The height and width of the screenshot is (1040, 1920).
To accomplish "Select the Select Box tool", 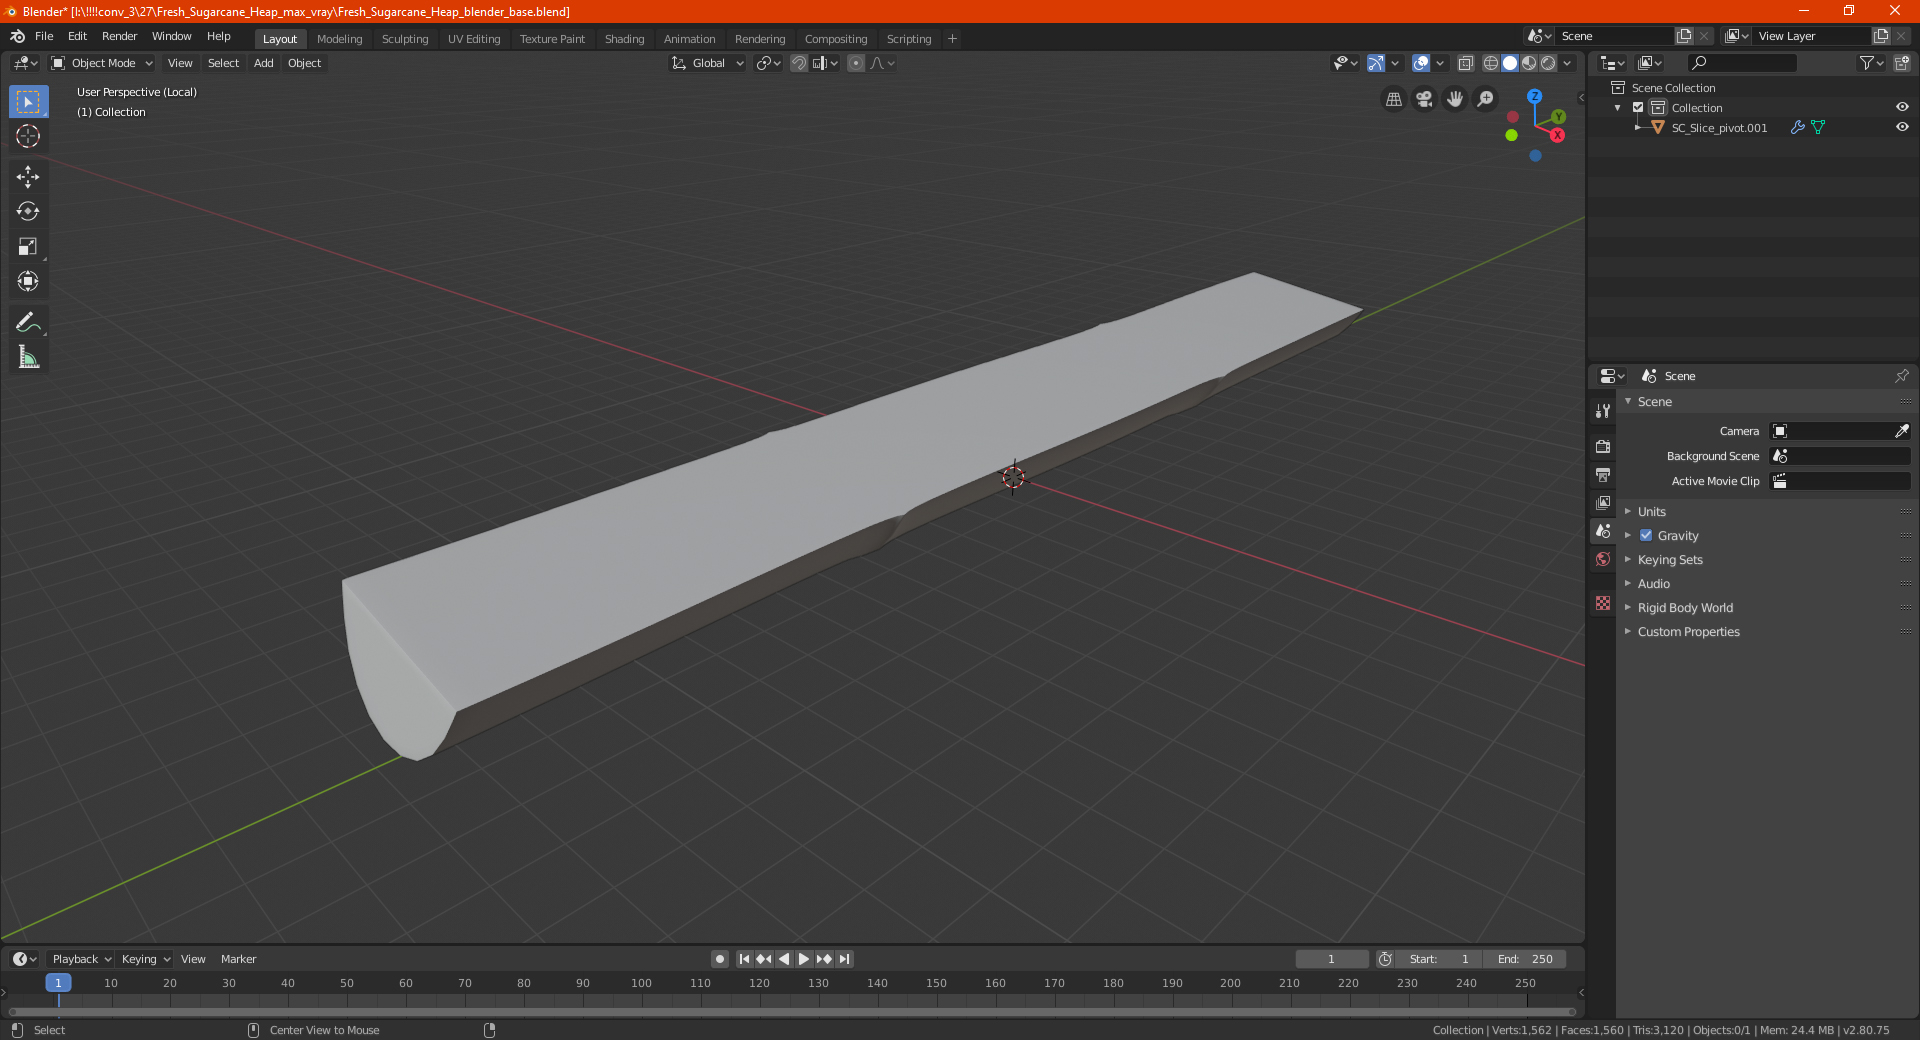I will coord(28,102).
